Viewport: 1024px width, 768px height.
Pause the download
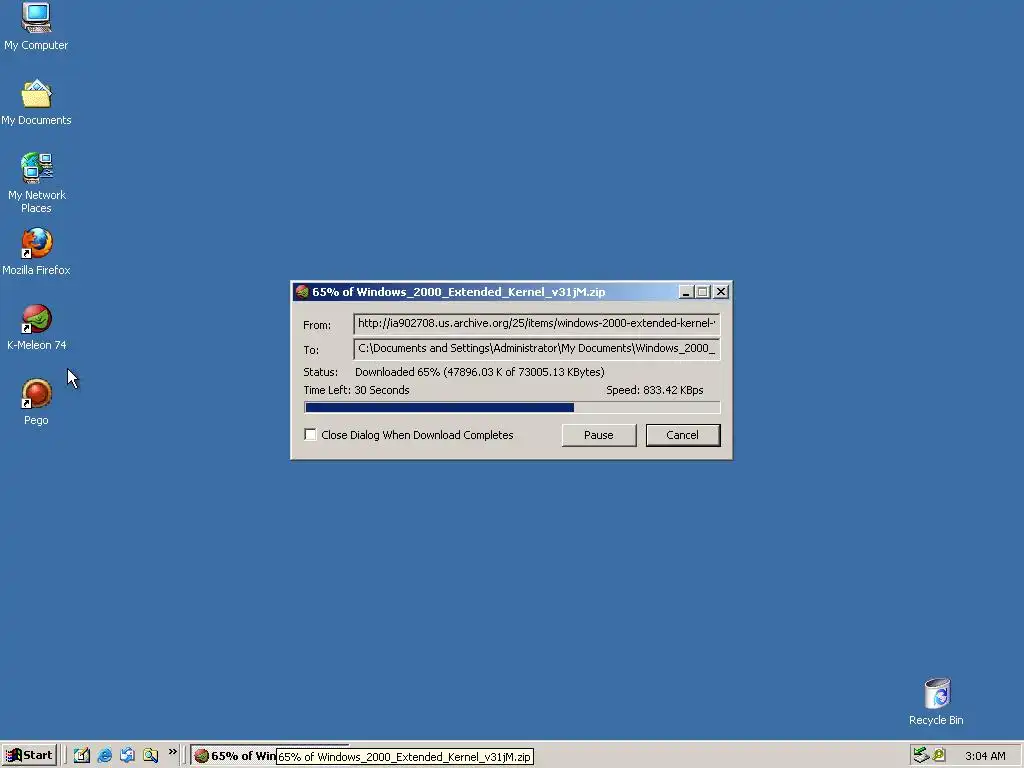599,435
